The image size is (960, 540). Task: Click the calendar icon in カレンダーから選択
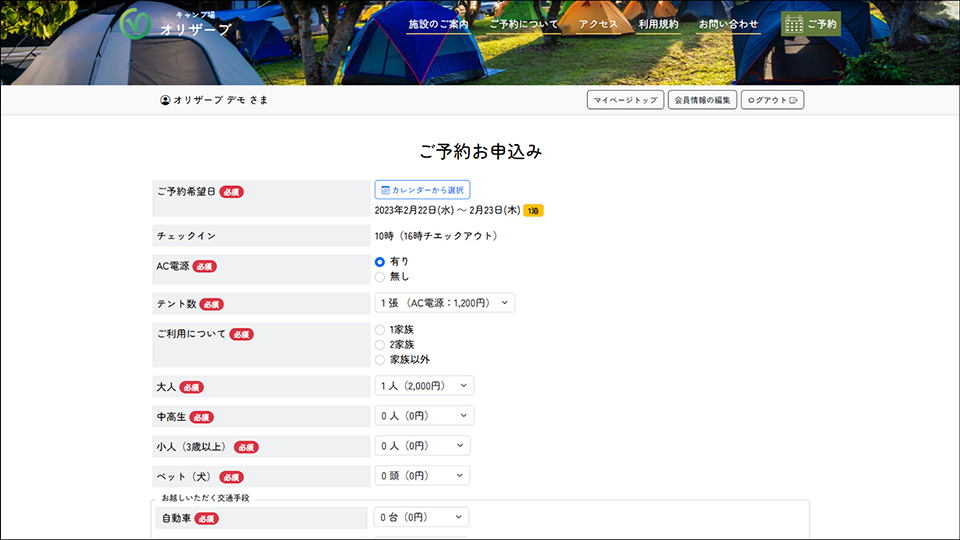tap(385, 190)
